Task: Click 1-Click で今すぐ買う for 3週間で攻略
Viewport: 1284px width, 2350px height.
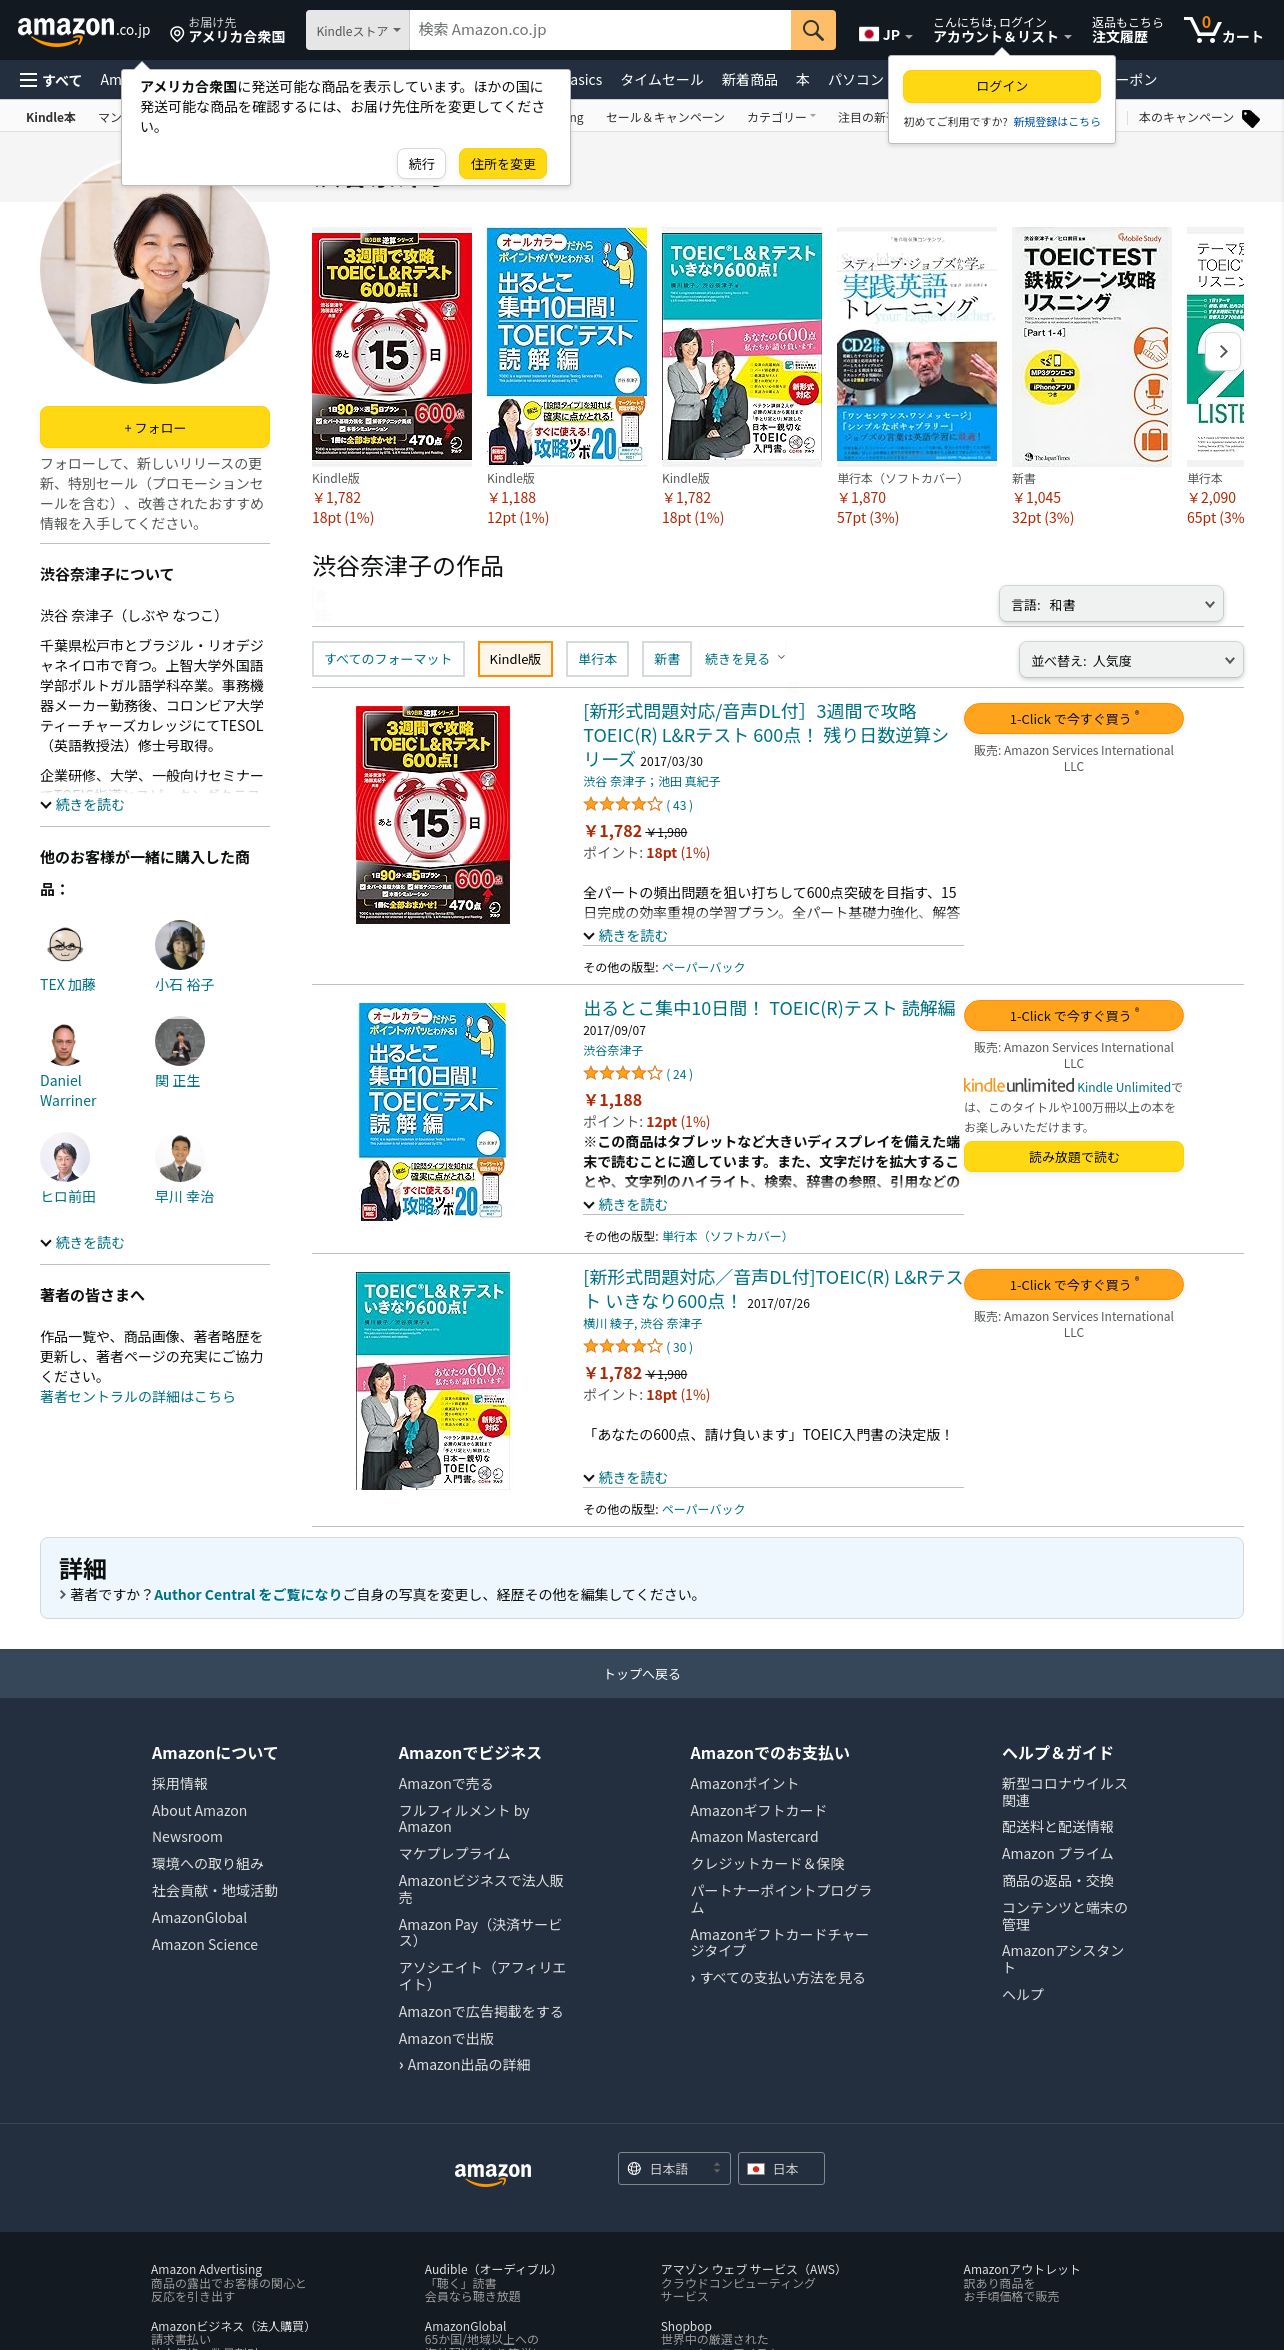Action: [1074, 718]
